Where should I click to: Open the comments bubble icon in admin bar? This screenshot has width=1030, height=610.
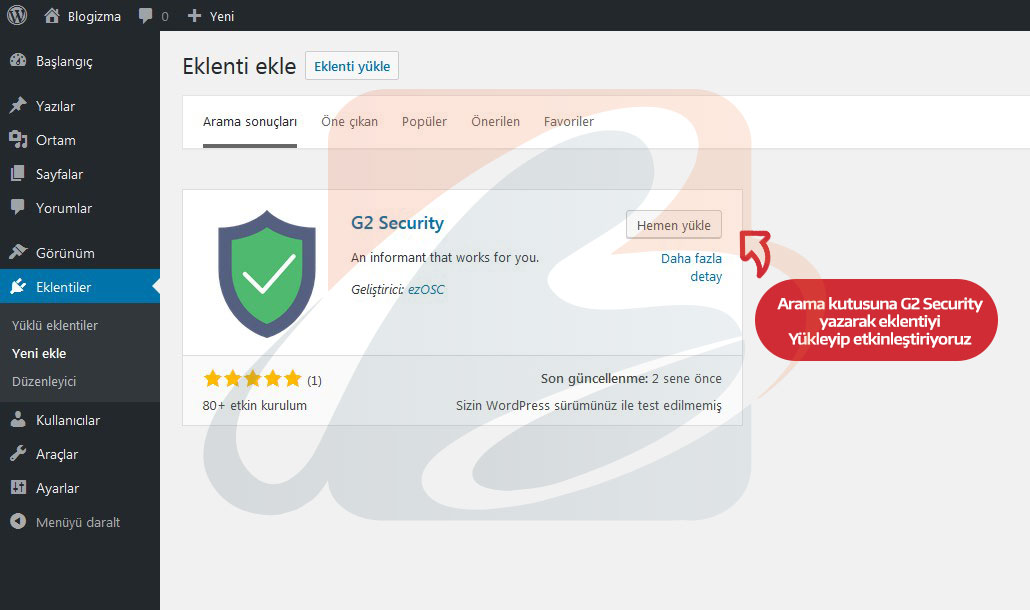[145, 16]
